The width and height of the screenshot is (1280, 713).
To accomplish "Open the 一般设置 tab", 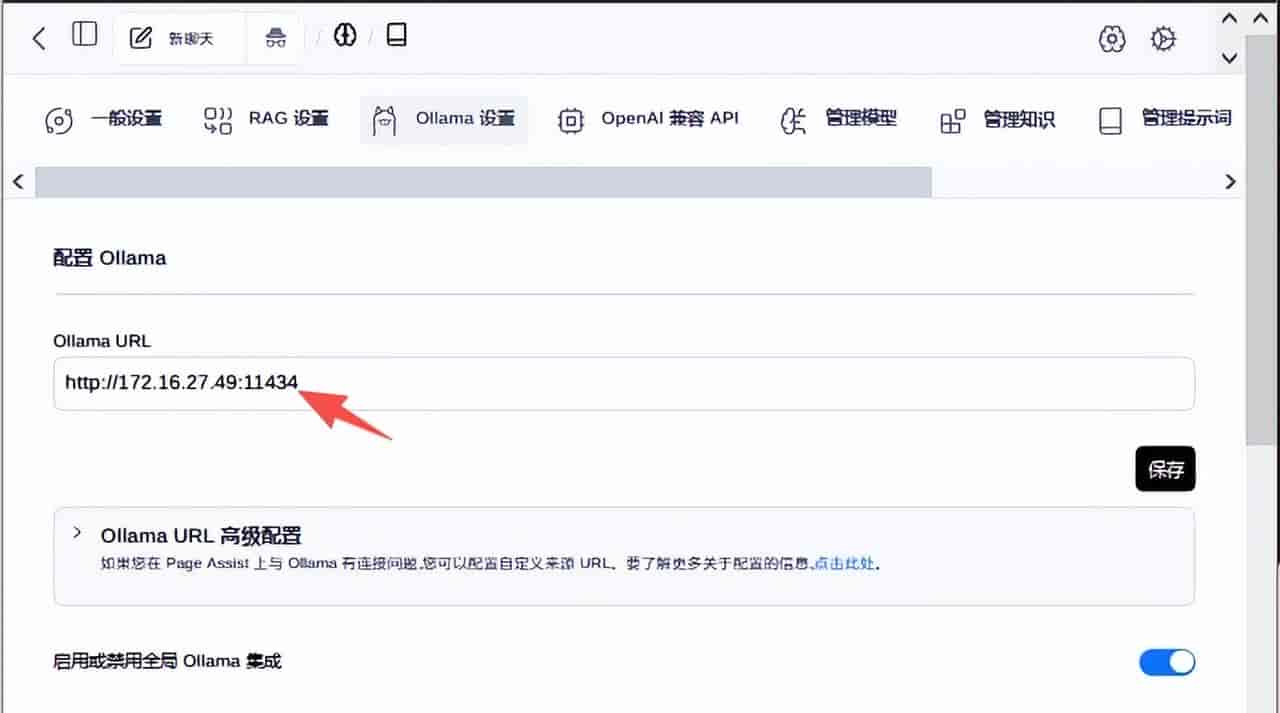I will pyautogui.click(x=105, y=120).
